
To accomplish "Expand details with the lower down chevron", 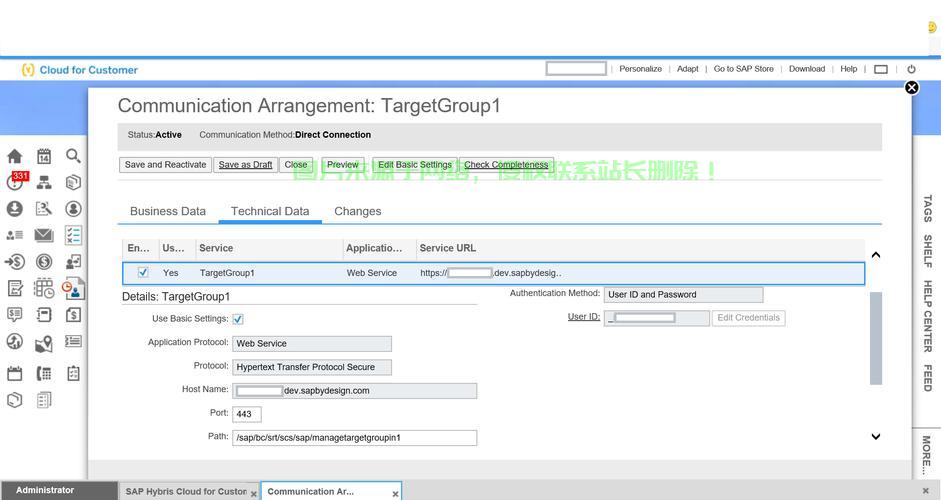I will [x=875, y=437].
